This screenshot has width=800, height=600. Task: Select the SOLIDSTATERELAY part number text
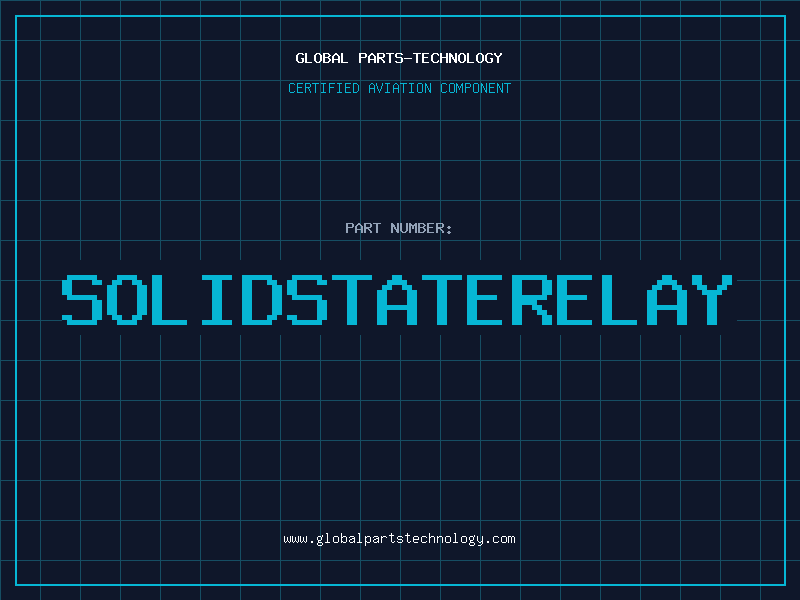pos(397,300)
